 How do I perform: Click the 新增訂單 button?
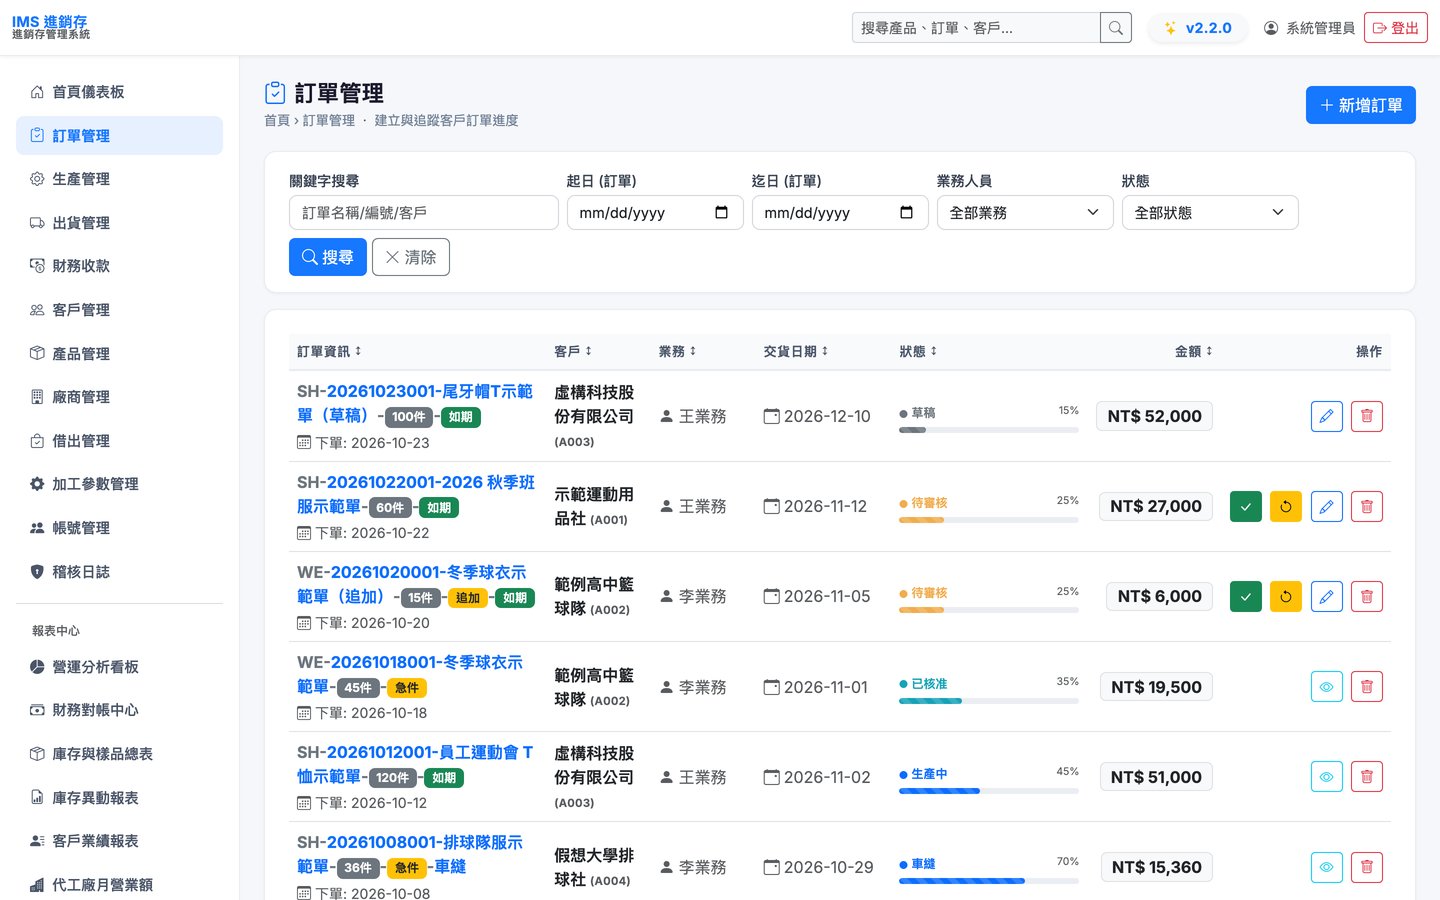[x=1360, y=105]
